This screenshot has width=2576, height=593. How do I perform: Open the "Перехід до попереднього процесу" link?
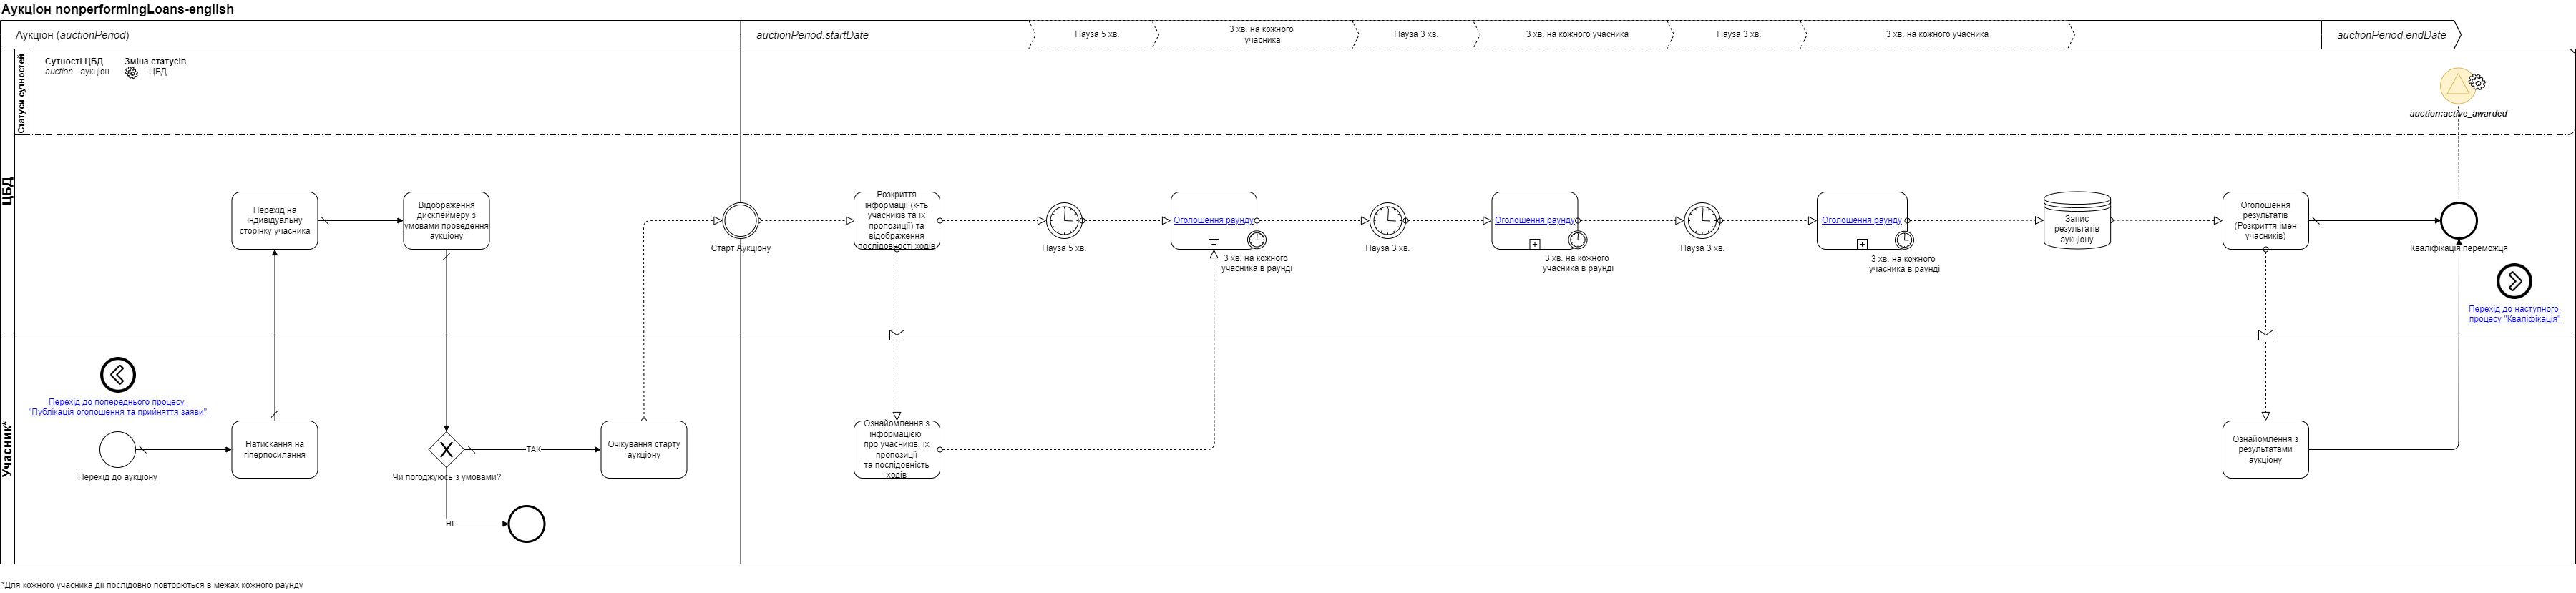point(118,407)
